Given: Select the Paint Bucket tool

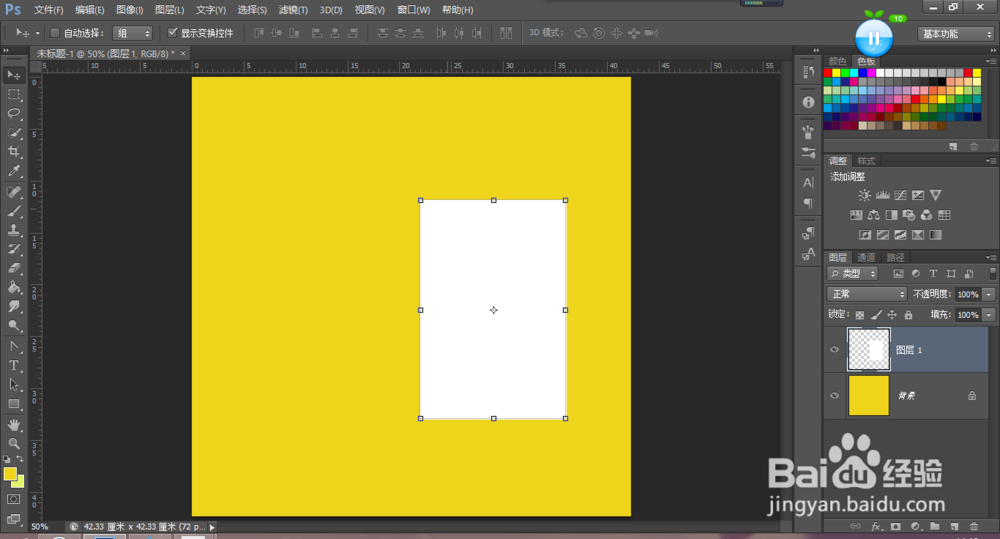Looking at the screenshot, I should (13, 288).
